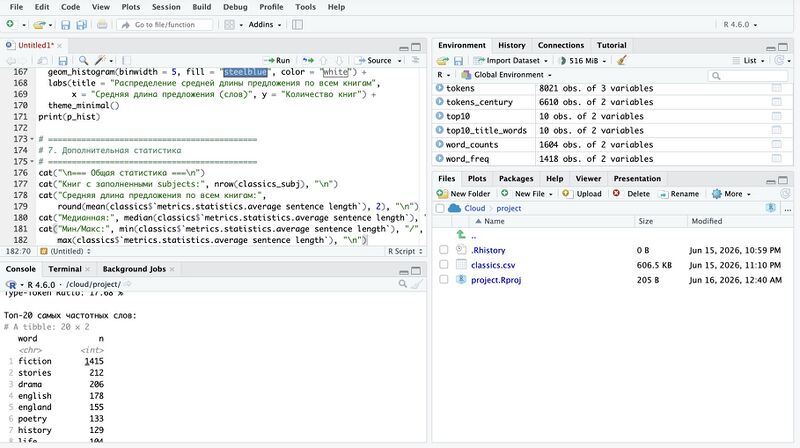The height and width of the screenshot is (448, 800).
Task: Open the project.Rproj file
Action: 496,280
